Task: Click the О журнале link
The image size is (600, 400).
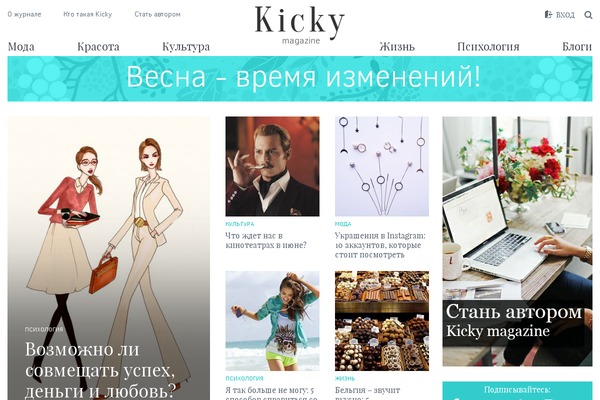Action: pos(24,14)
